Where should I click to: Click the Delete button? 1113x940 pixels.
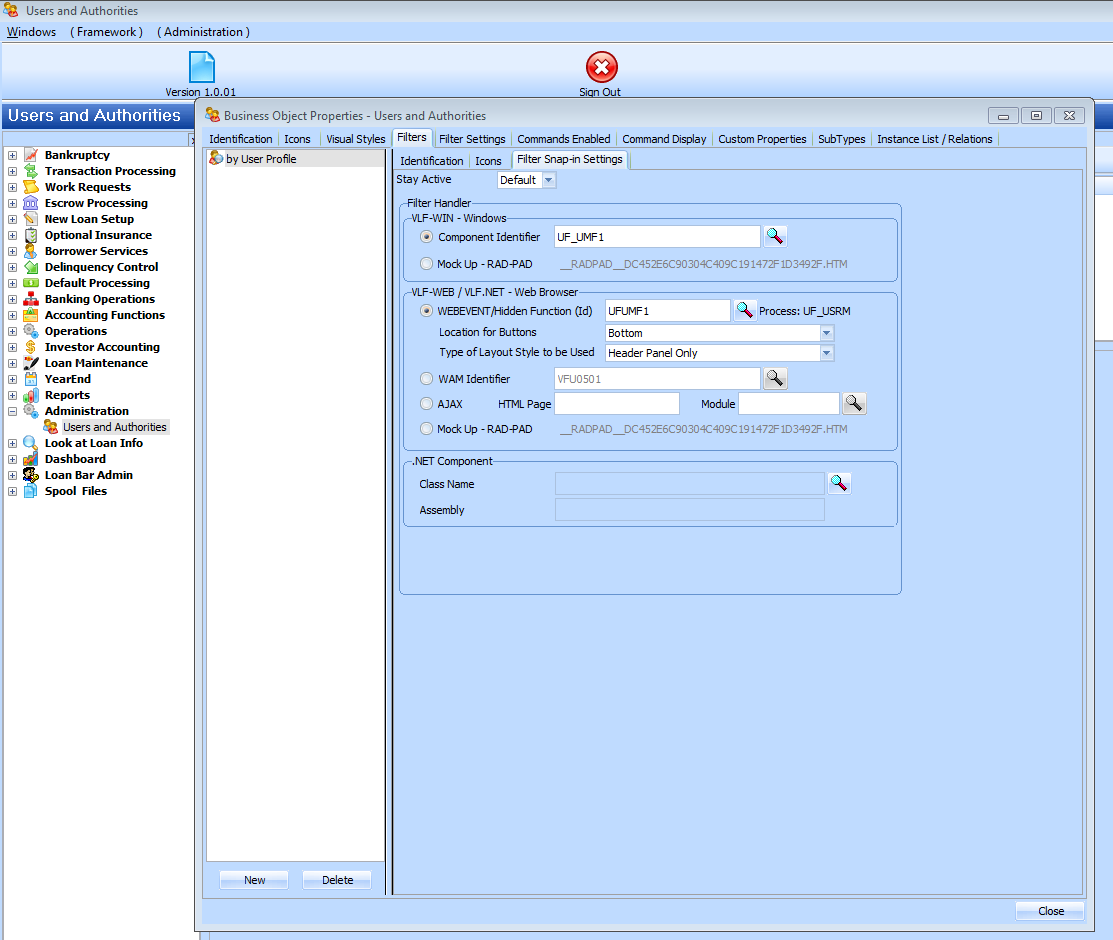(337, 880)
